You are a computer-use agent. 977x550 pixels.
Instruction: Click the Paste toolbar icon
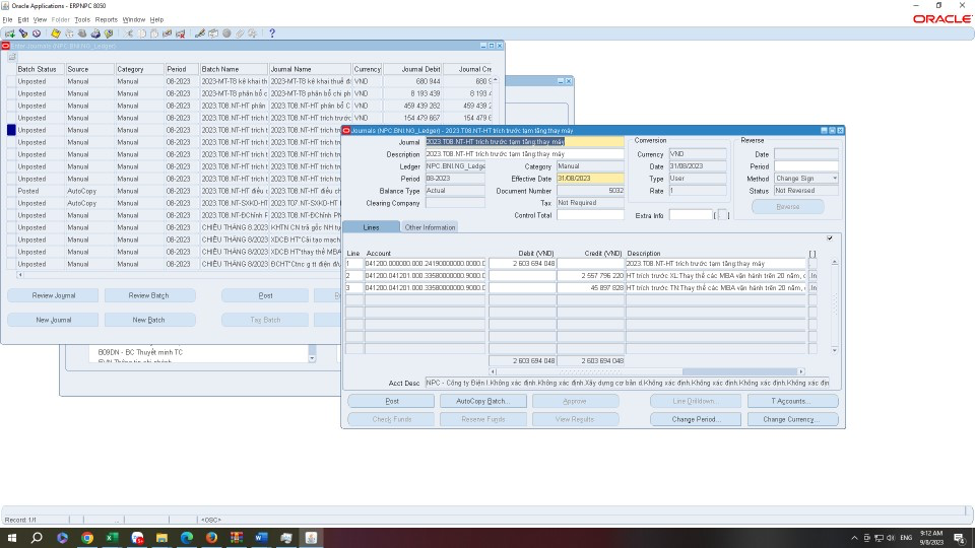click(x=155, y=34)
